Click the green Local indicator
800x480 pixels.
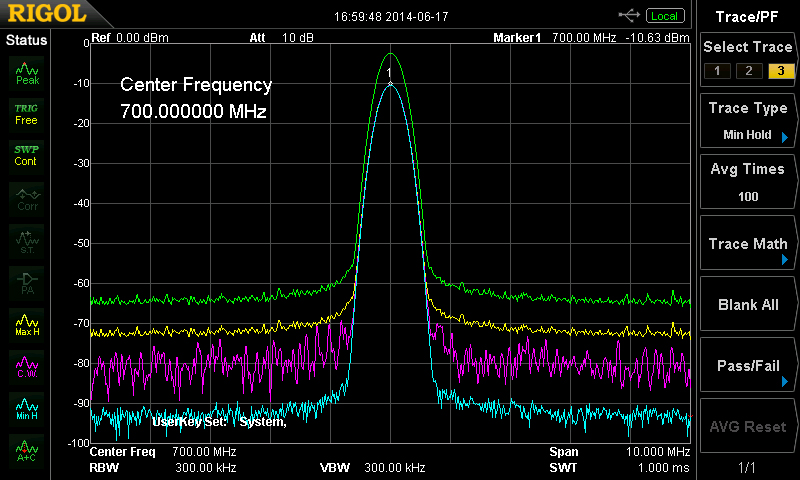click(663, 16)
